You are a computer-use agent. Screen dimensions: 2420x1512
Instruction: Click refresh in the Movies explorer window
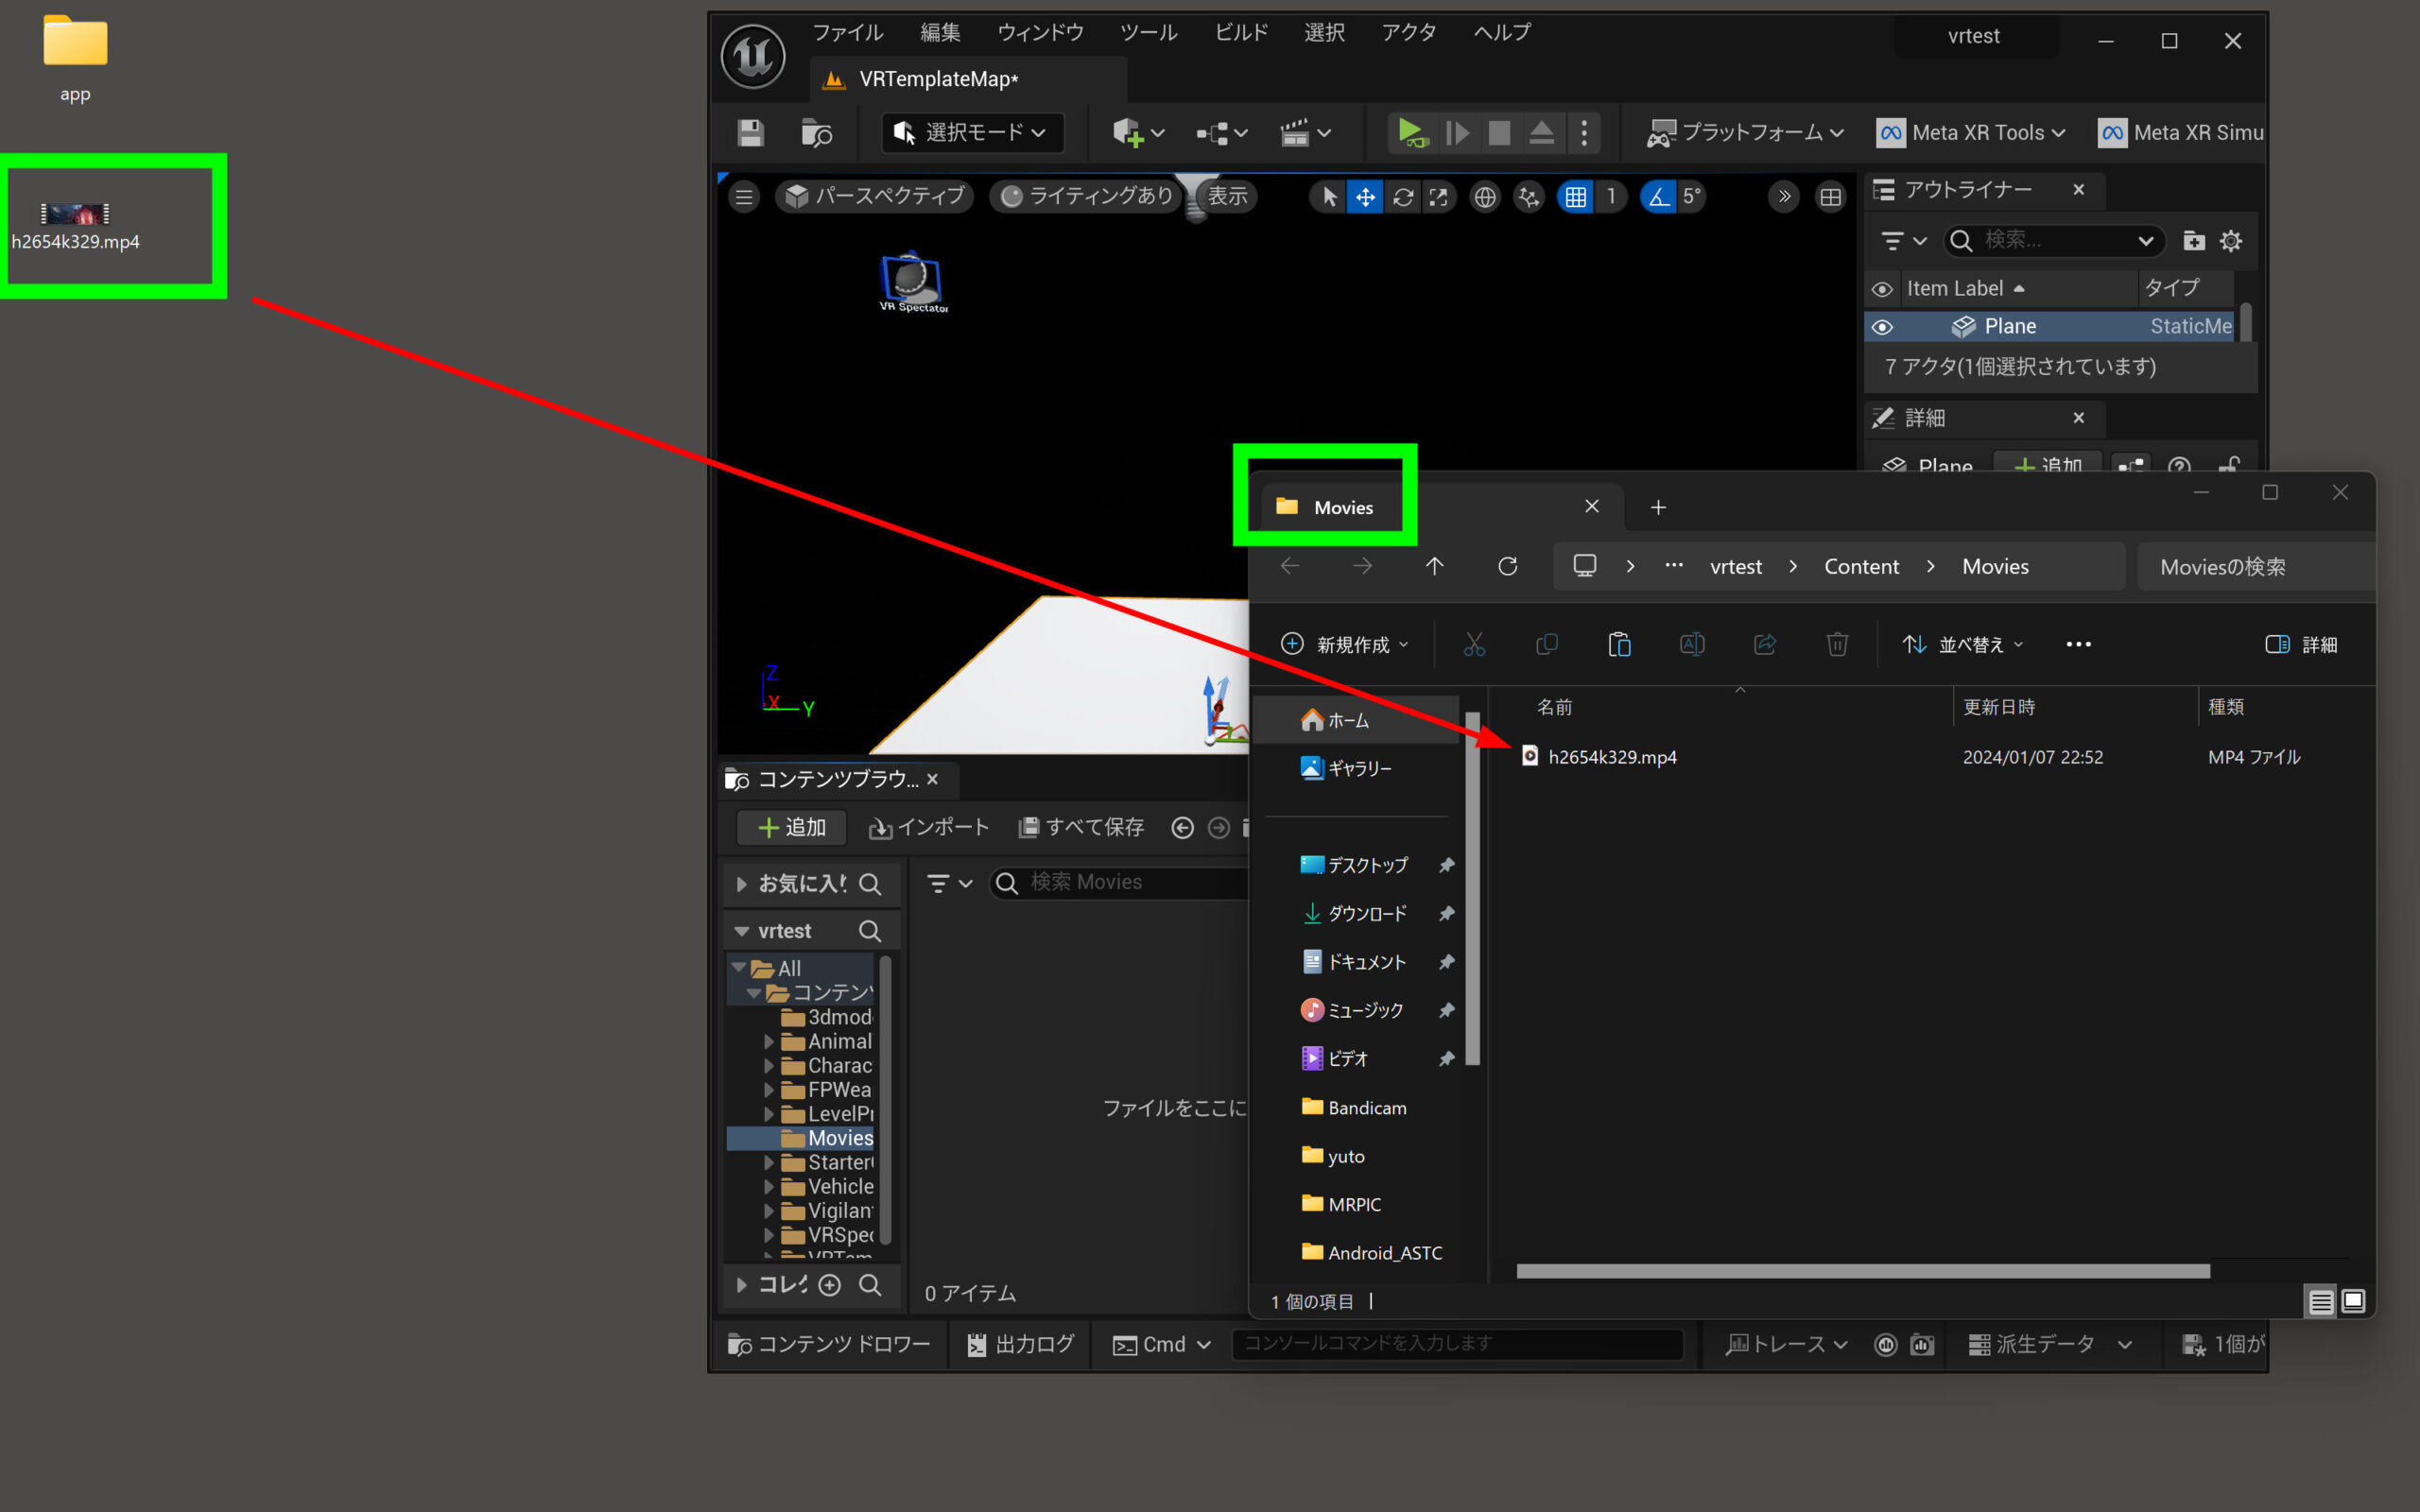(1507, 566)
